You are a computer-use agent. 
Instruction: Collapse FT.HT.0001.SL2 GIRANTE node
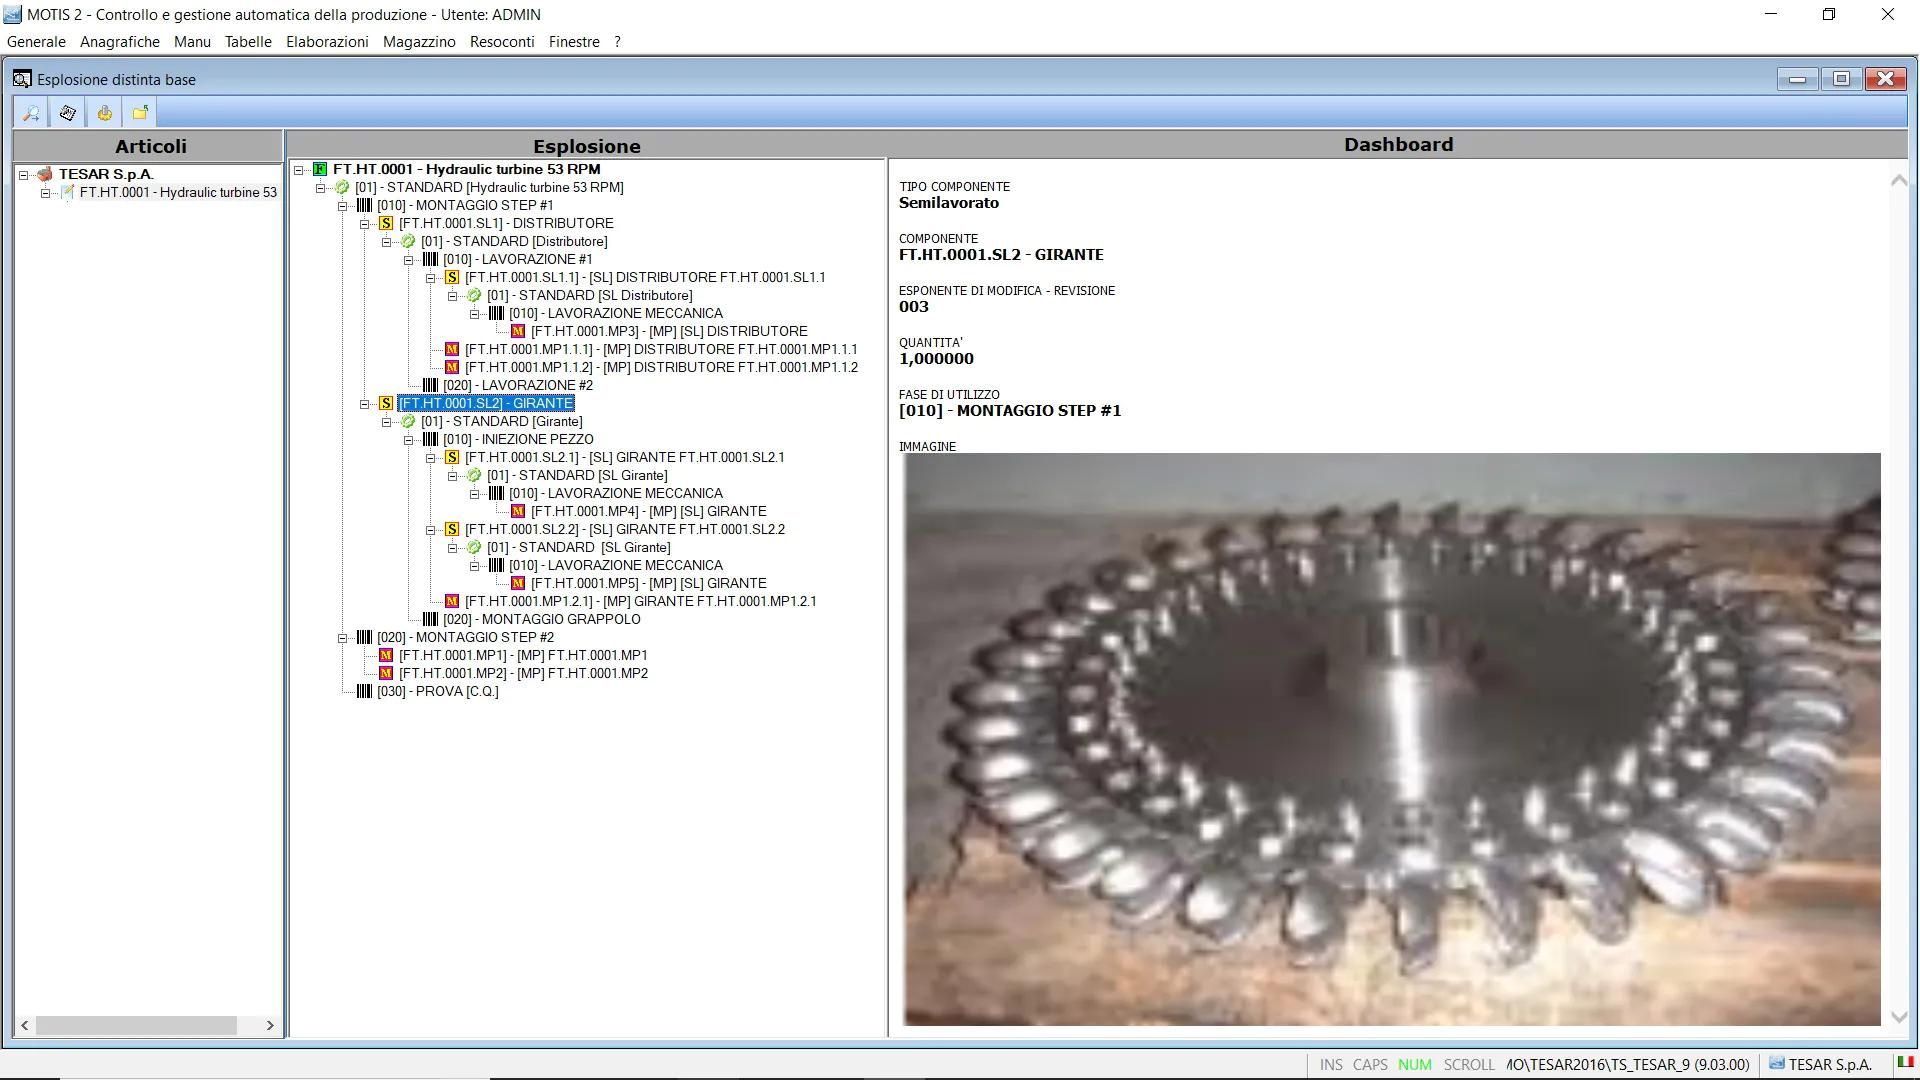coord(365,403)
